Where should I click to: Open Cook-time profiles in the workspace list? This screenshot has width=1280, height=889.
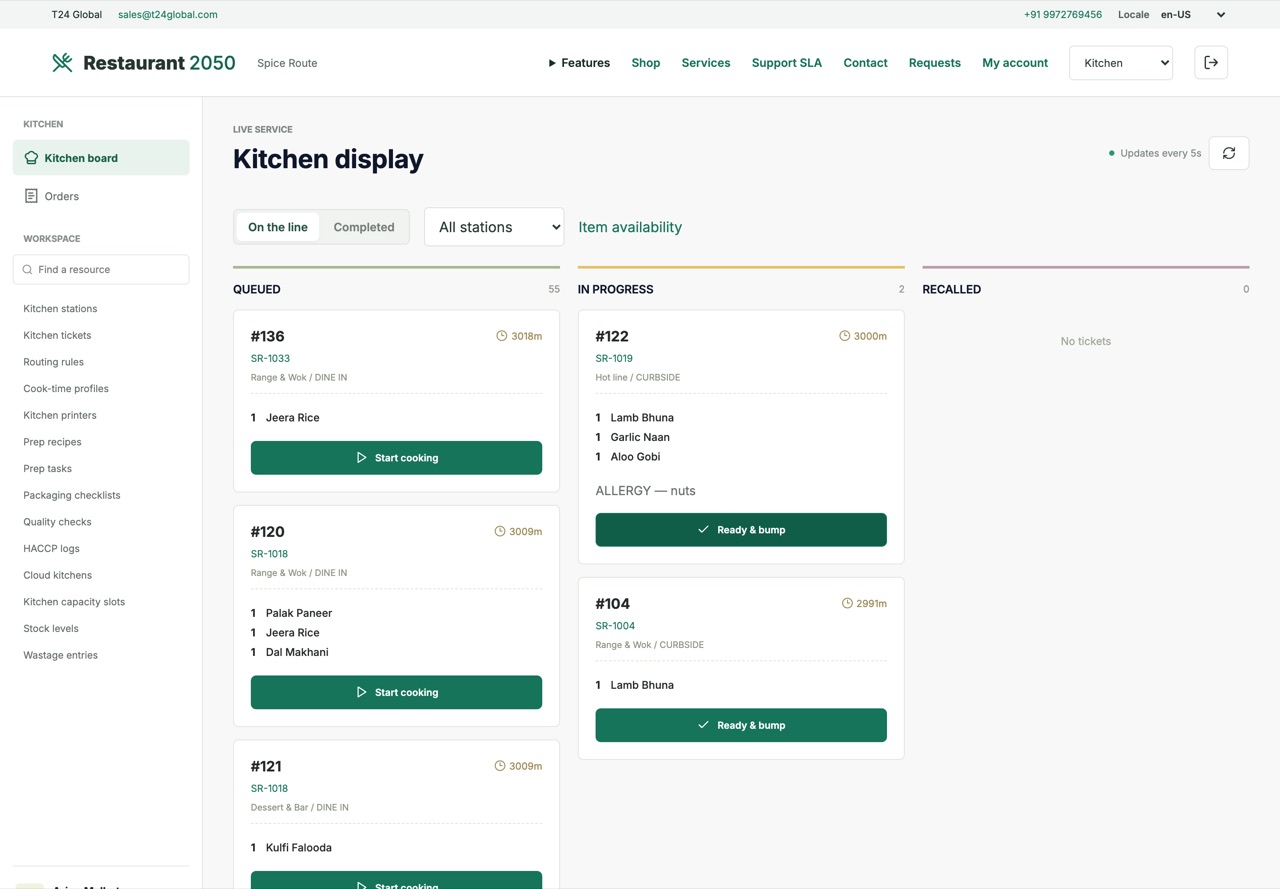coord(66,389)
